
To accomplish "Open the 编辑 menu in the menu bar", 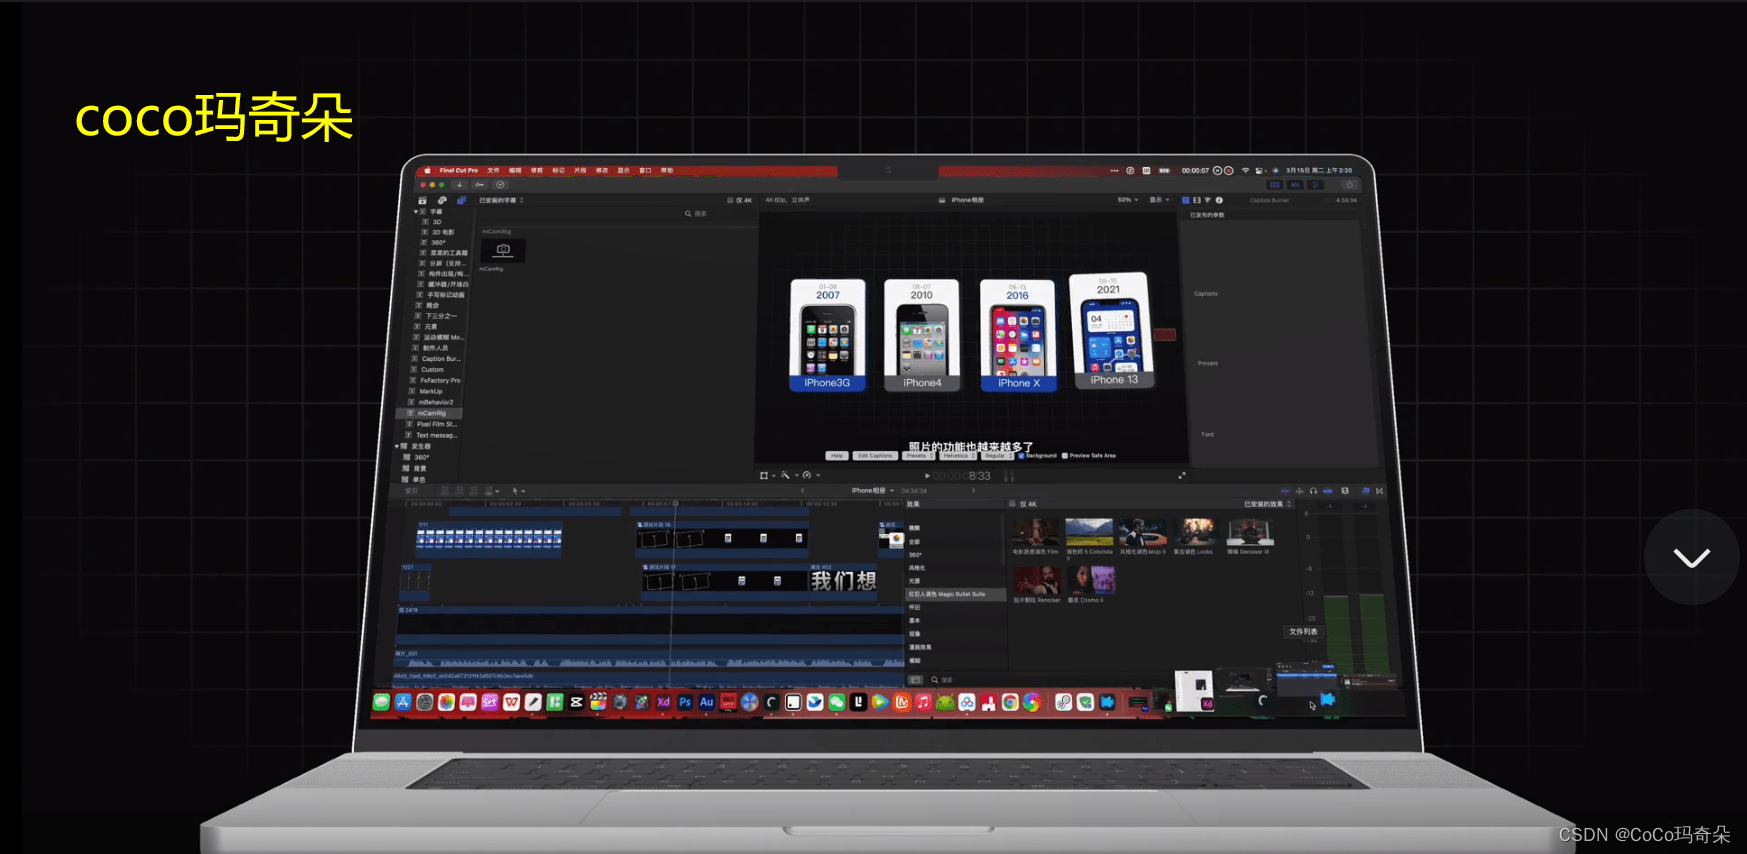I will [515, 171].
